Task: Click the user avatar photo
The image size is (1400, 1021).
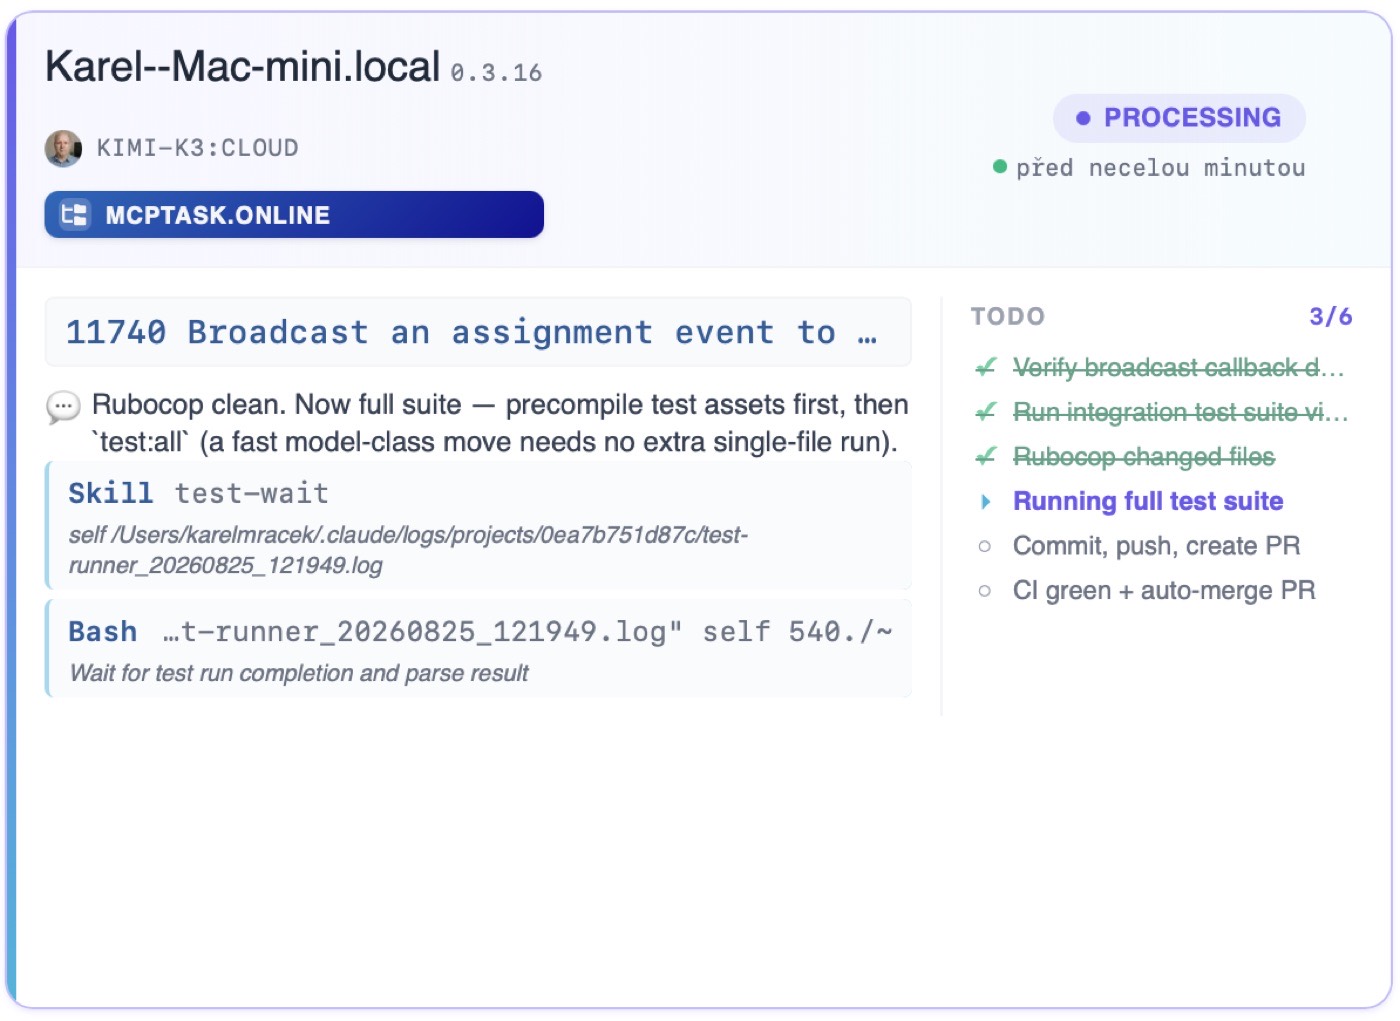Action: [63, 149]
